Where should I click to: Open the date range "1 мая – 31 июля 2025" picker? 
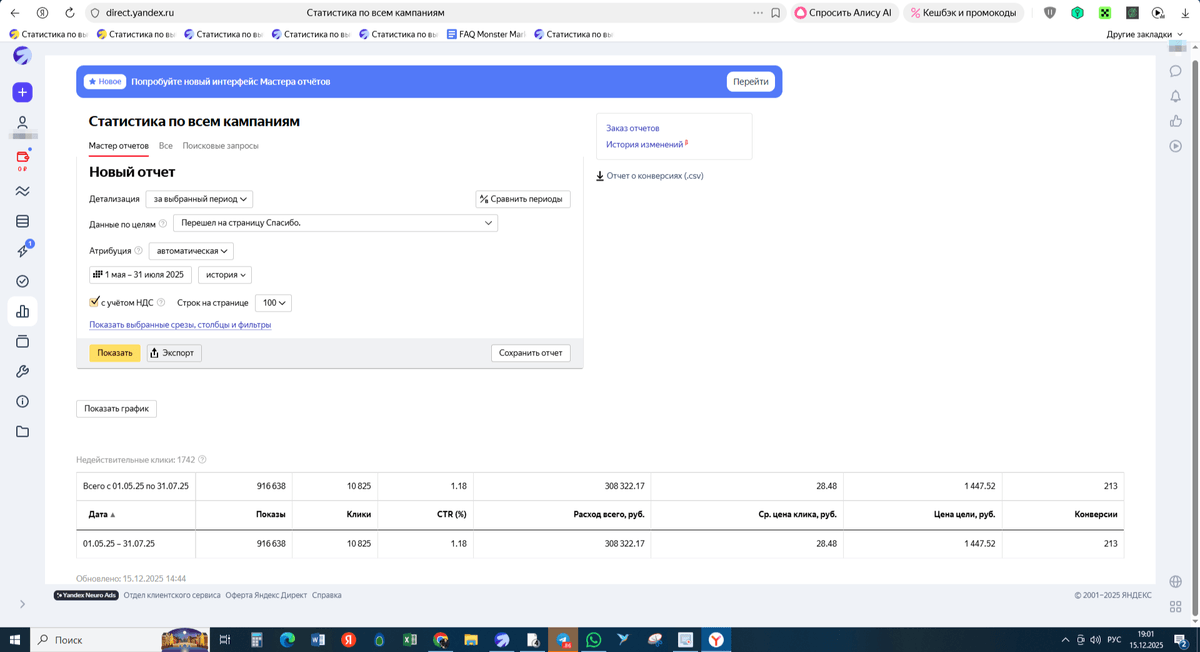tap(140, 274)
